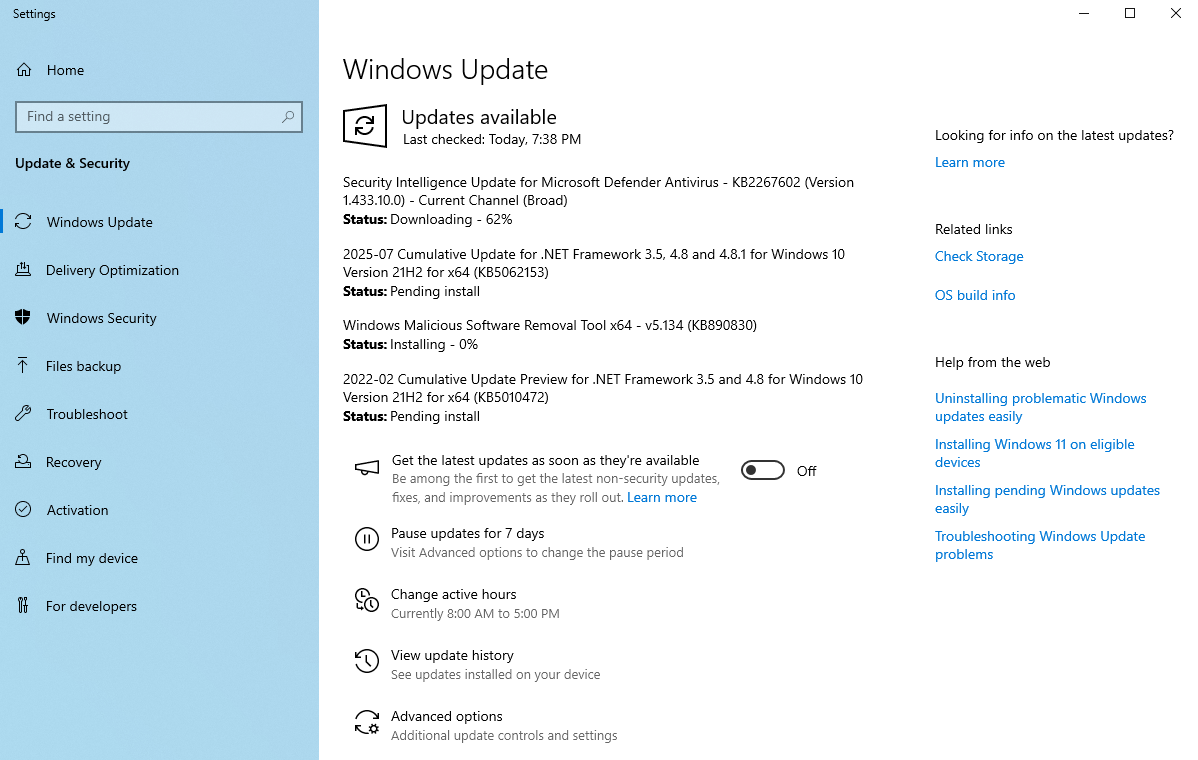Click the Pause updates circular pause icon
Image resolution: width=1198 pixels, height=760 pixels.
[367, 539]
